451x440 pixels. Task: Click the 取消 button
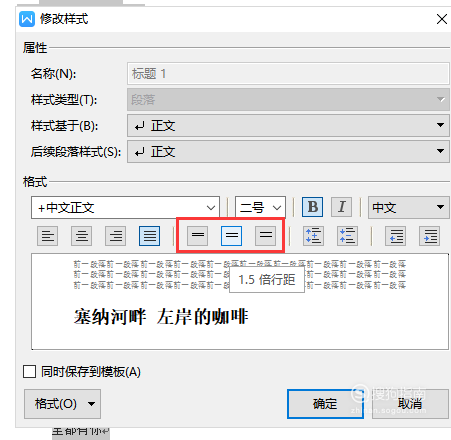(410, 404)
